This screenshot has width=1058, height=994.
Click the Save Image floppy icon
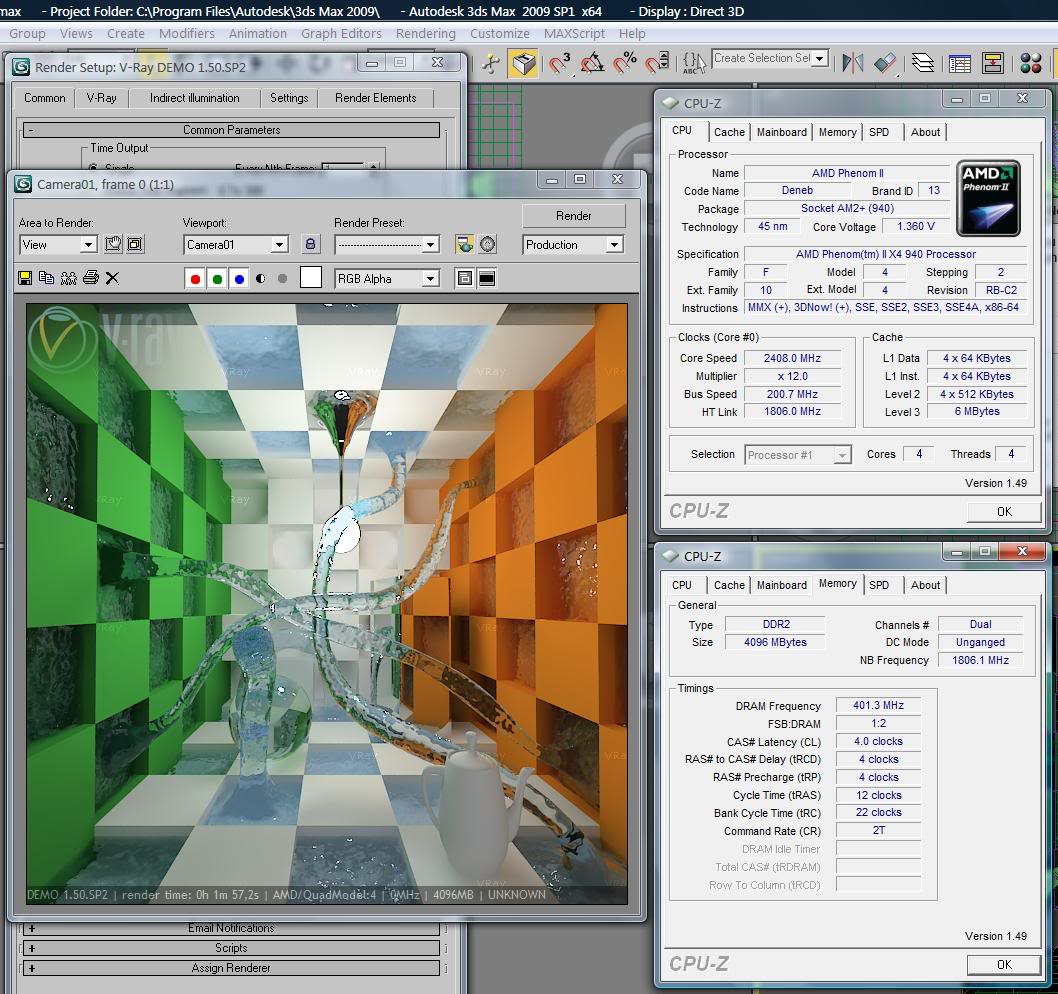(25, 278)
